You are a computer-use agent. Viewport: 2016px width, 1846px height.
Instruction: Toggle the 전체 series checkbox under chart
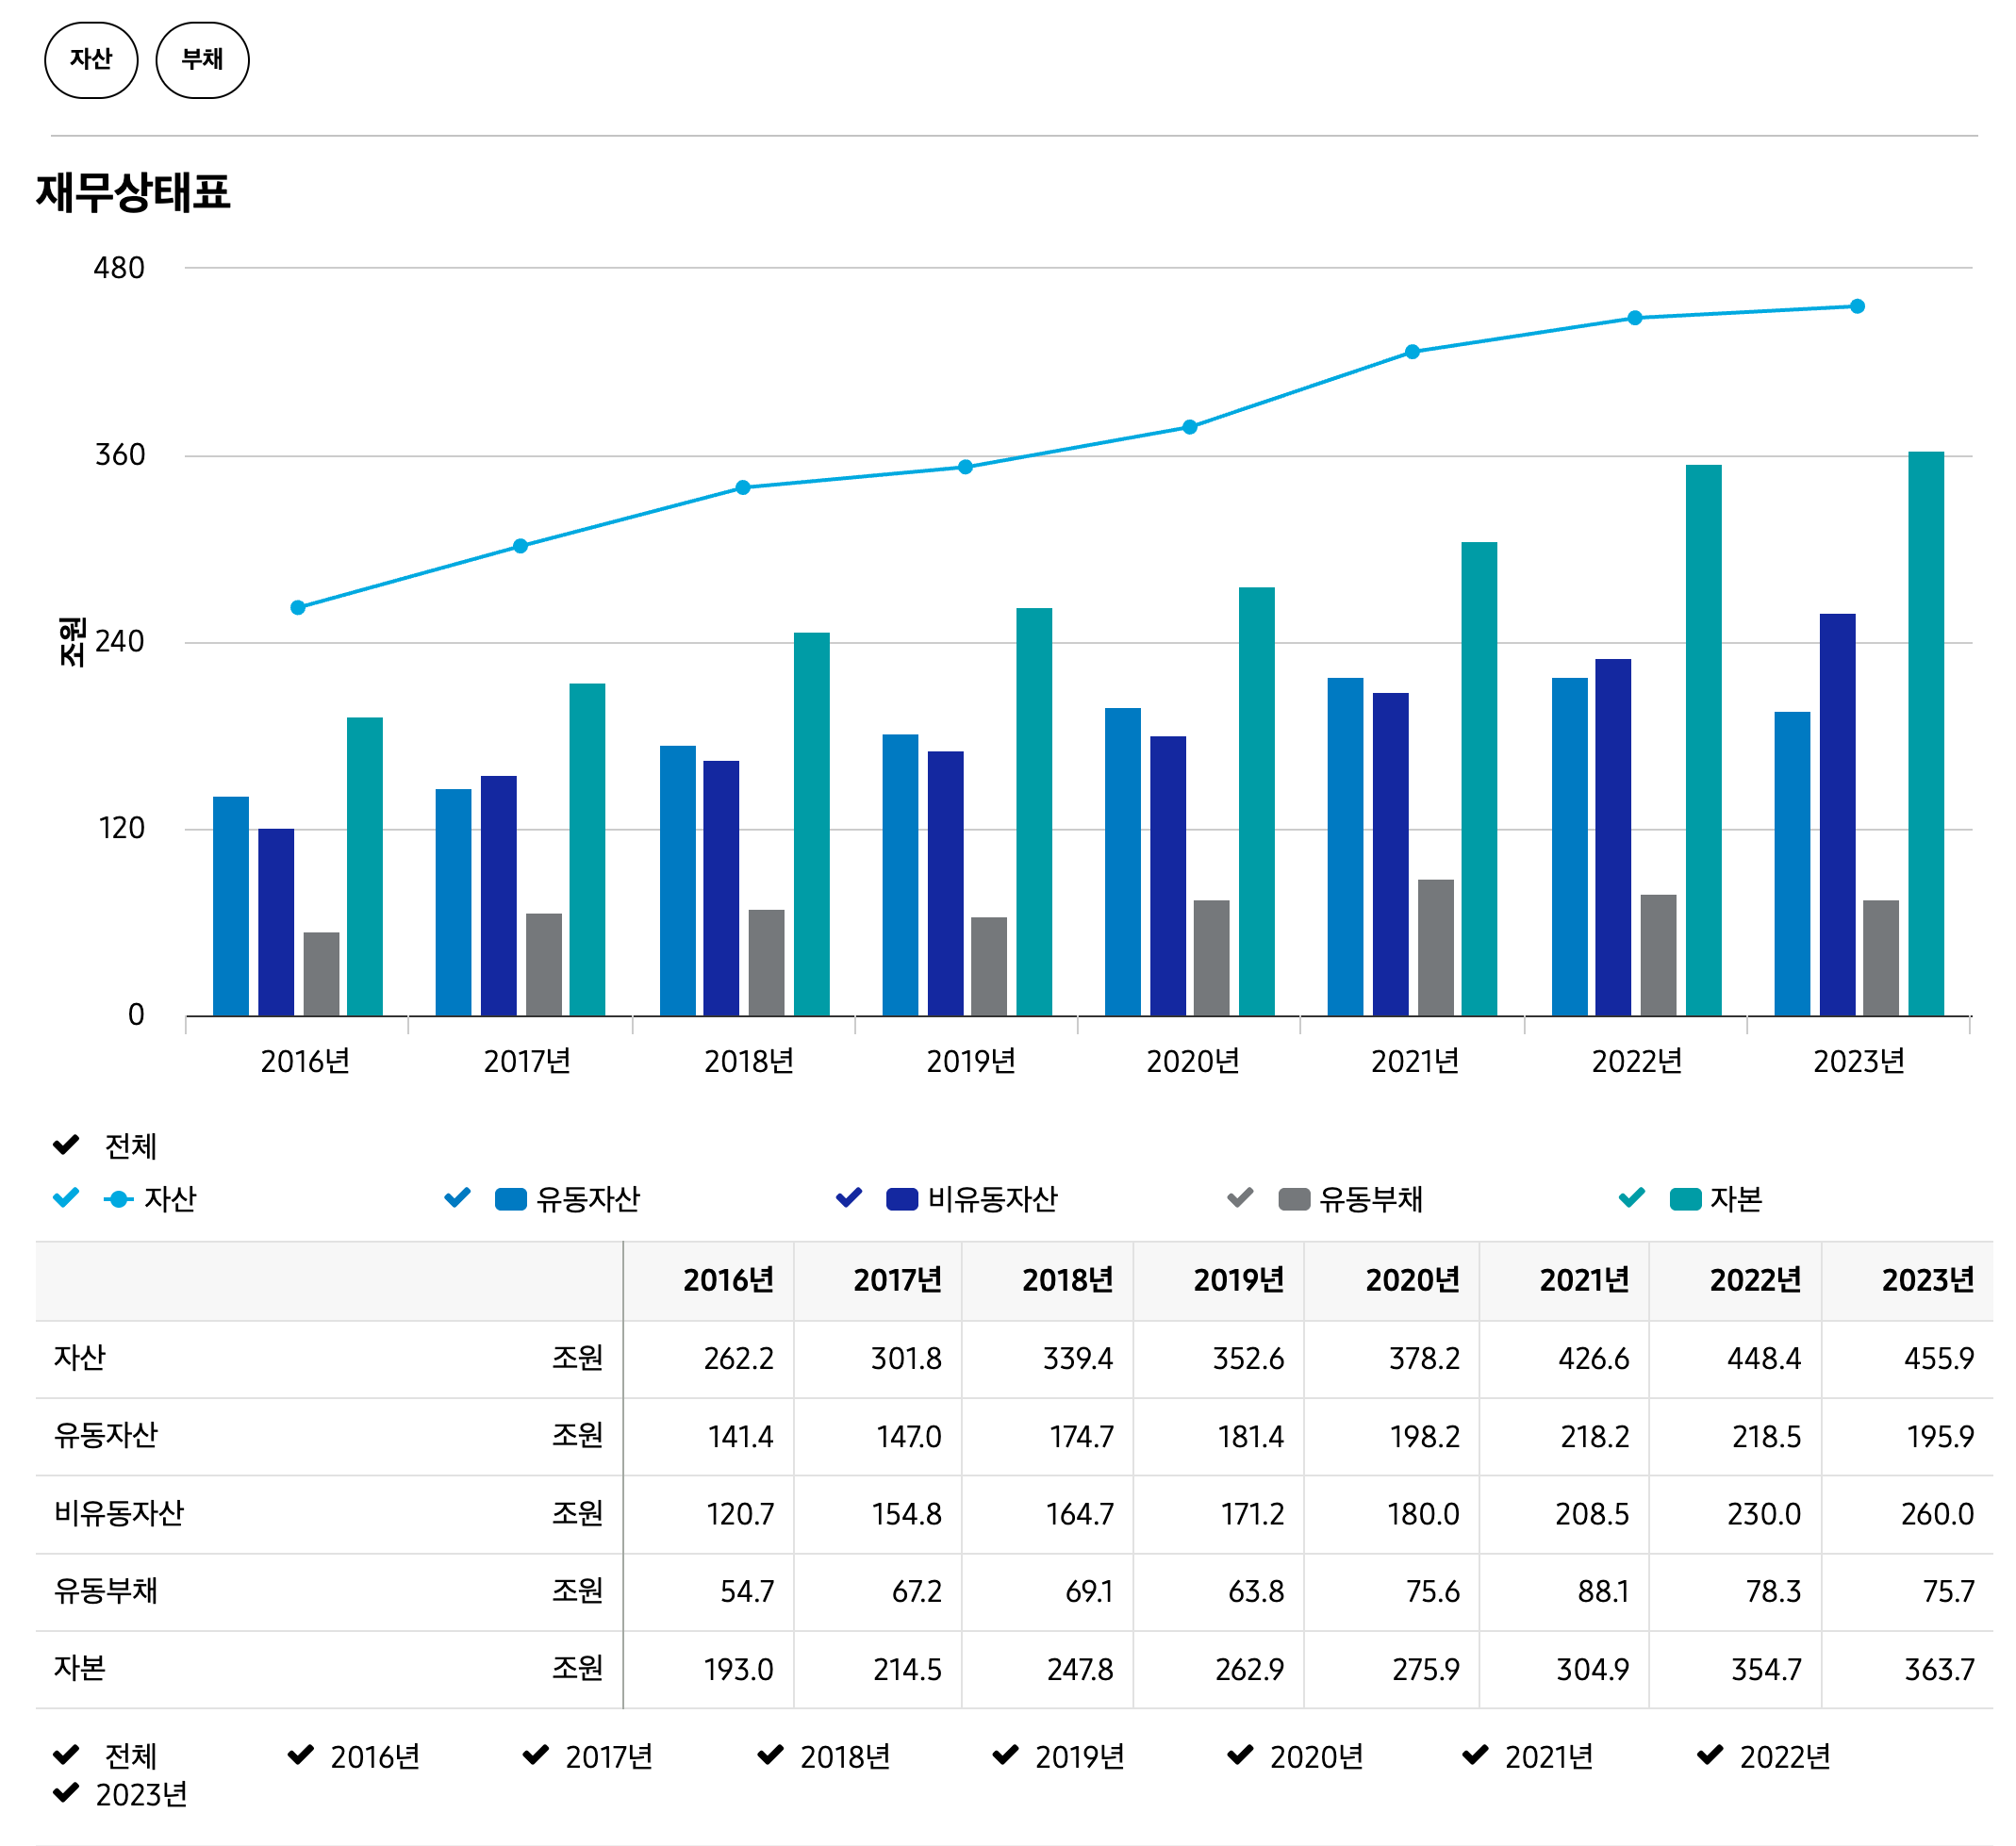66,1145
